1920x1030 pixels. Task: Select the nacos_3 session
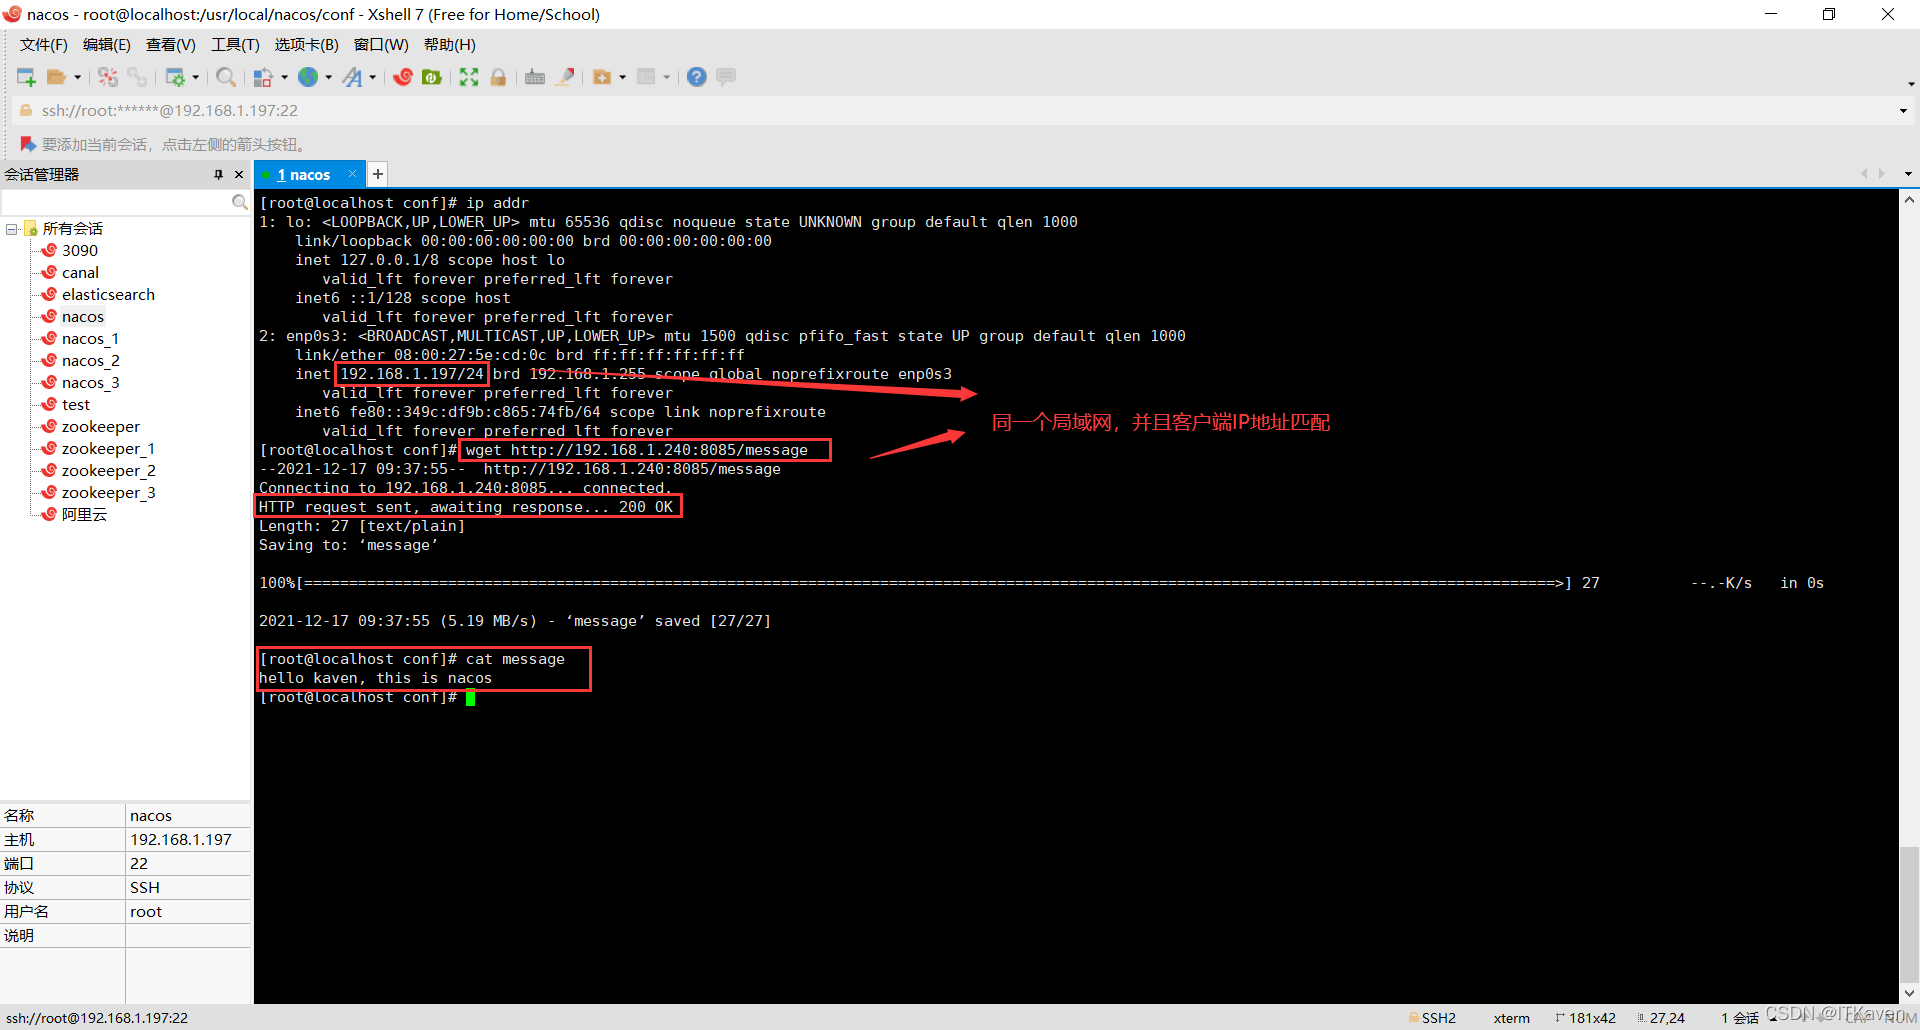click(x=90, y=383)
